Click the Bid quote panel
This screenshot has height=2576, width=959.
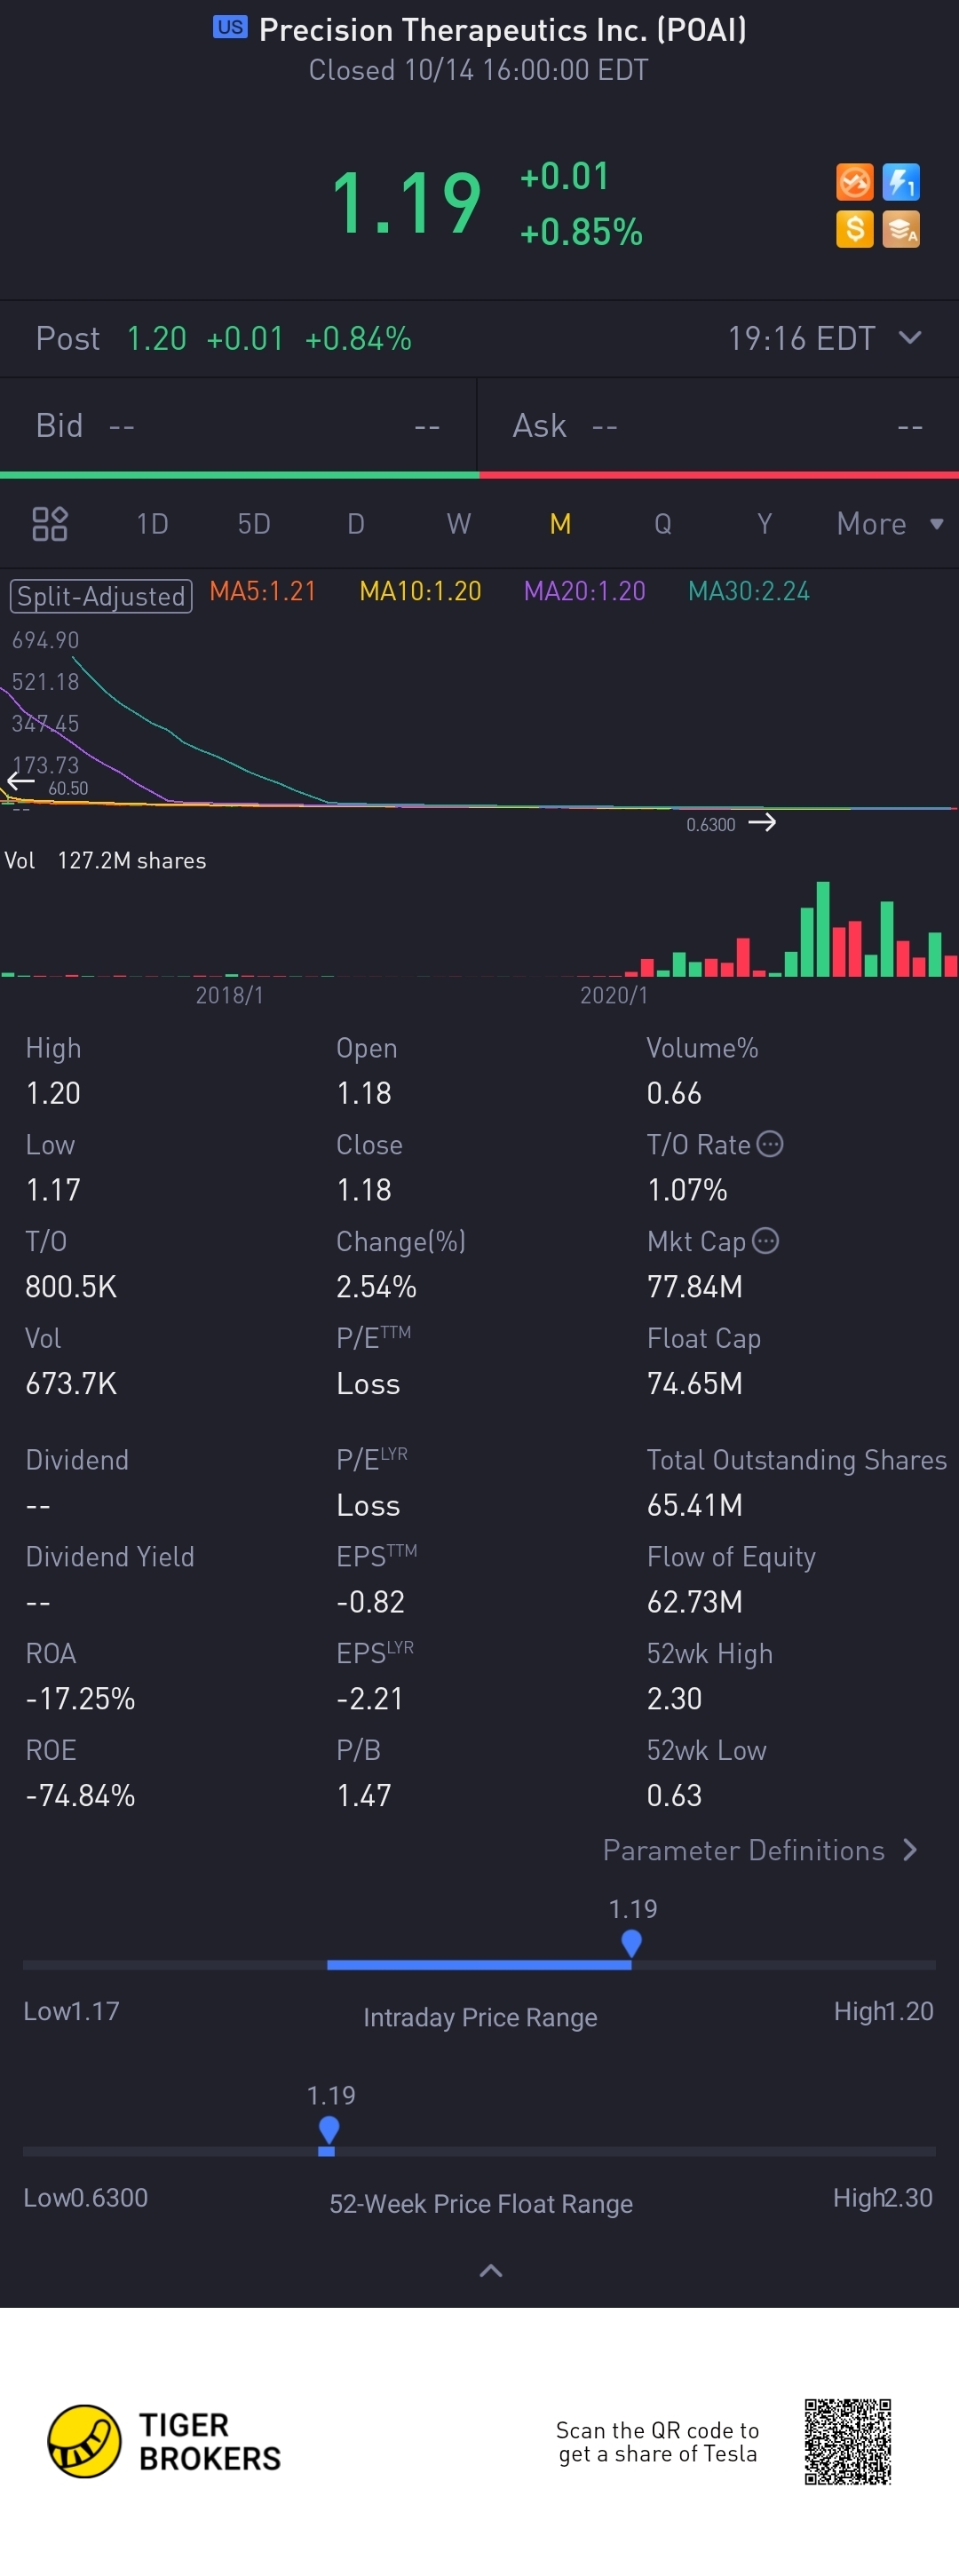[238, 426]
